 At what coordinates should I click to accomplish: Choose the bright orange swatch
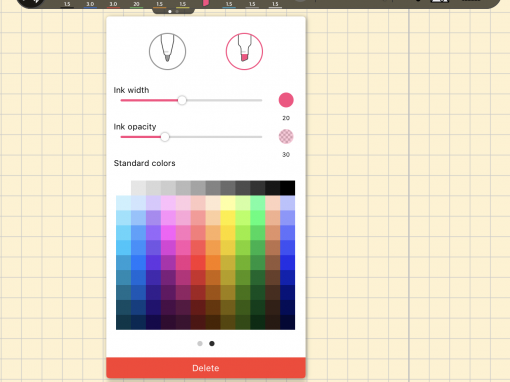click(x=213, y=263)
